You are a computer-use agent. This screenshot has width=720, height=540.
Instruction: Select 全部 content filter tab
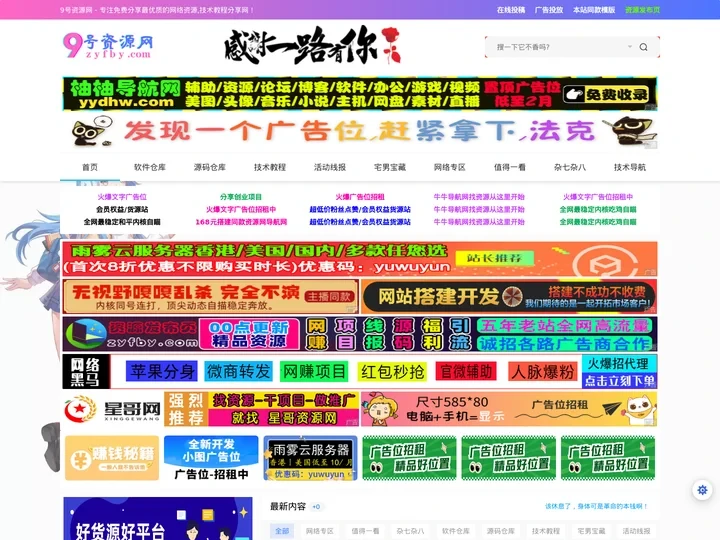(282, 531)
